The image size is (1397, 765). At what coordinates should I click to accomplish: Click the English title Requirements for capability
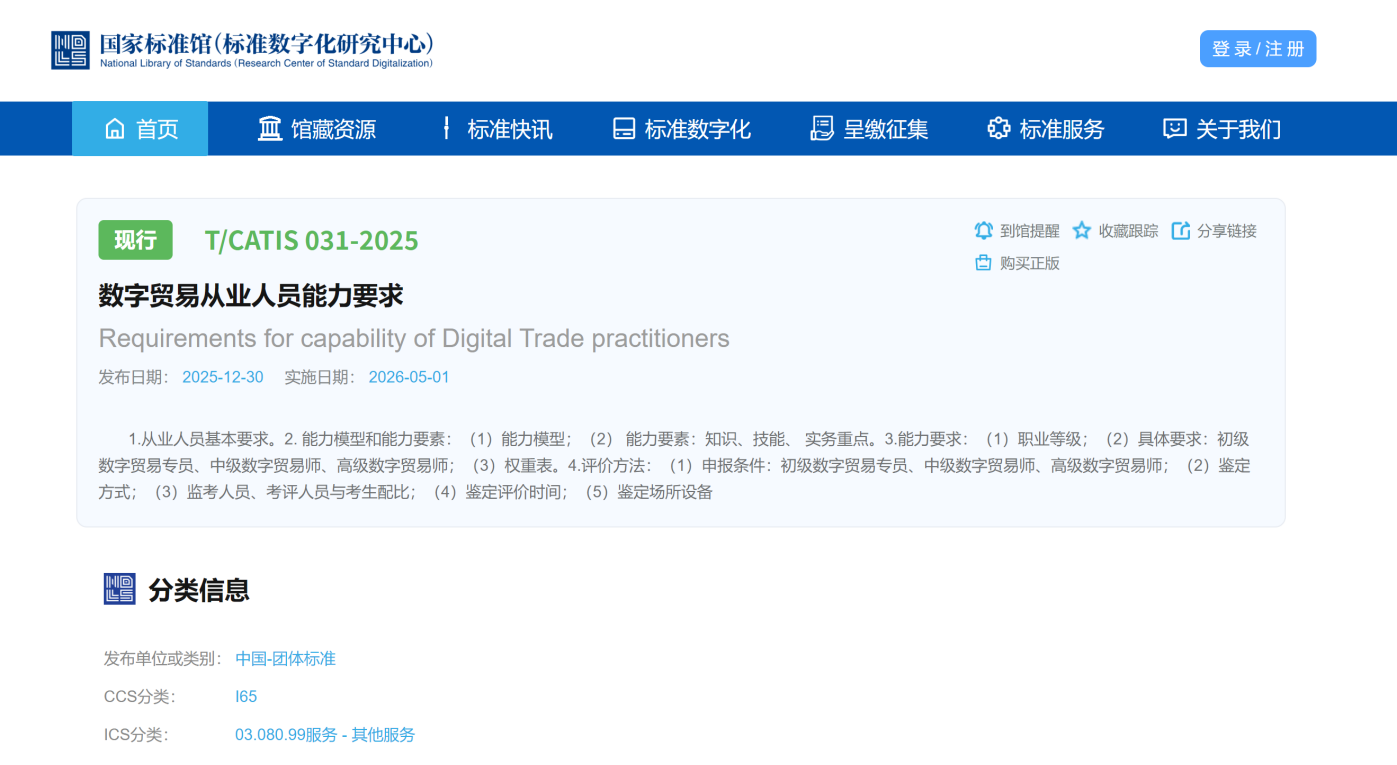coord(414,338)
